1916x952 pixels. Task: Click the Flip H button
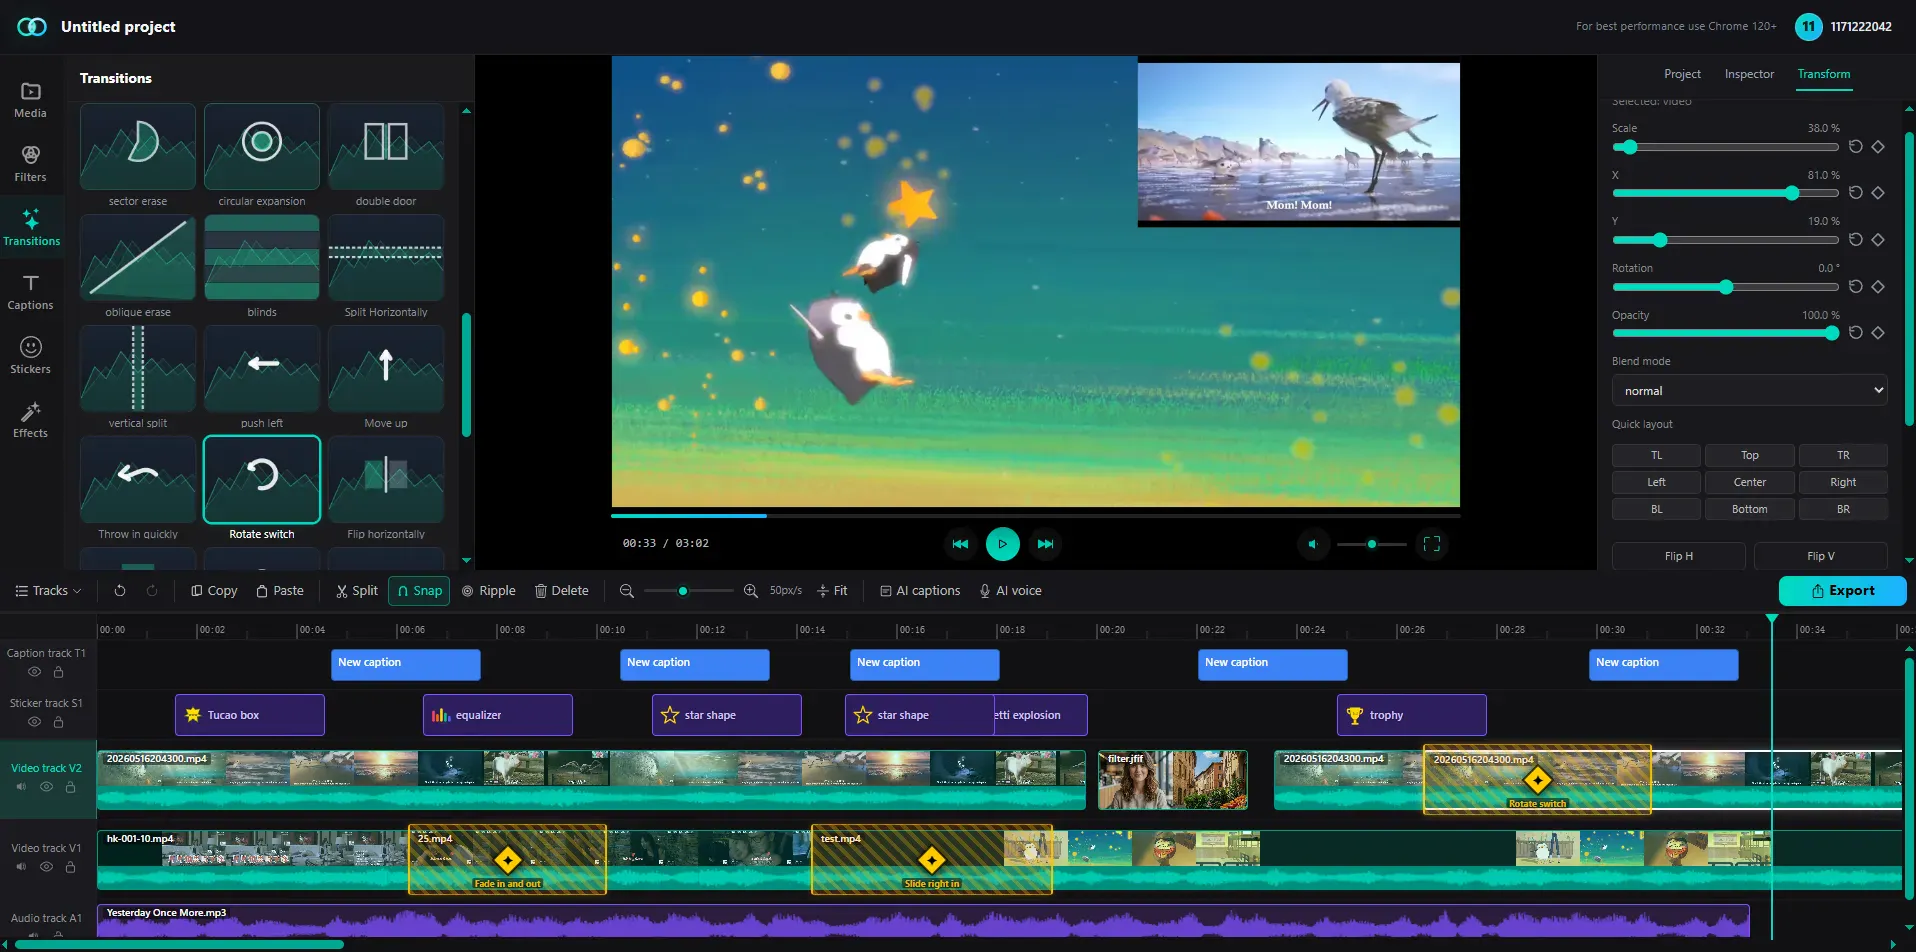(x=1679, y=556)
